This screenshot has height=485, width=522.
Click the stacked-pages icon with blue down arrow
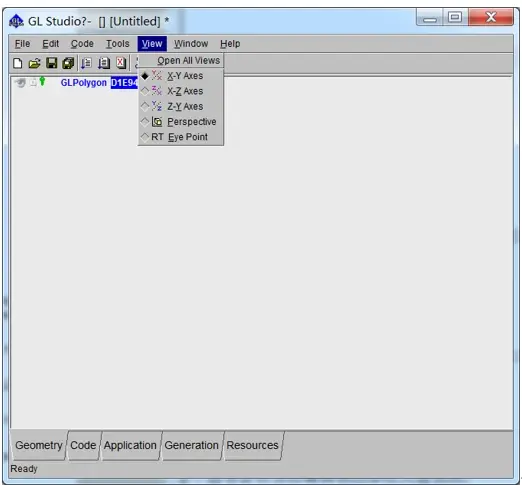(x=104, y=63)
